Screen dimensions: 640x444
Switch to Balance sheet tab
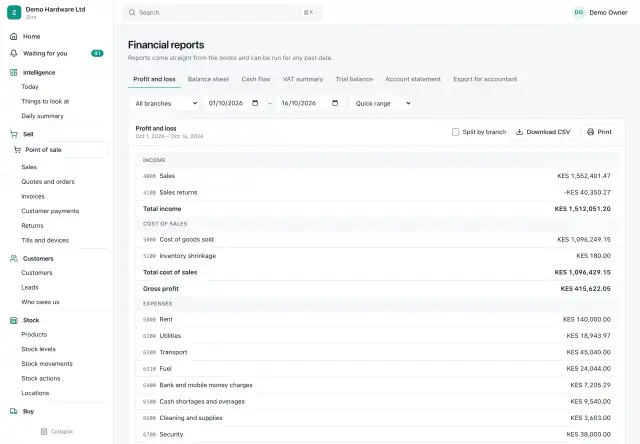(208, 79)
